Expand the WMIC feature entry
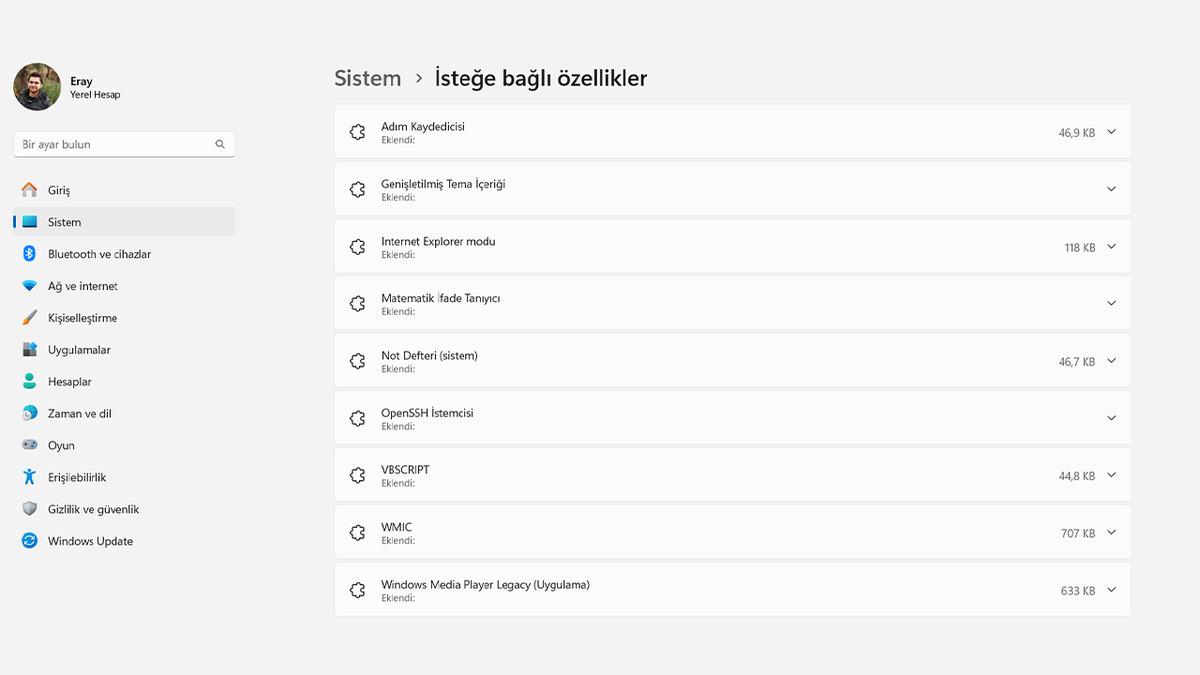 point(1111,532)
